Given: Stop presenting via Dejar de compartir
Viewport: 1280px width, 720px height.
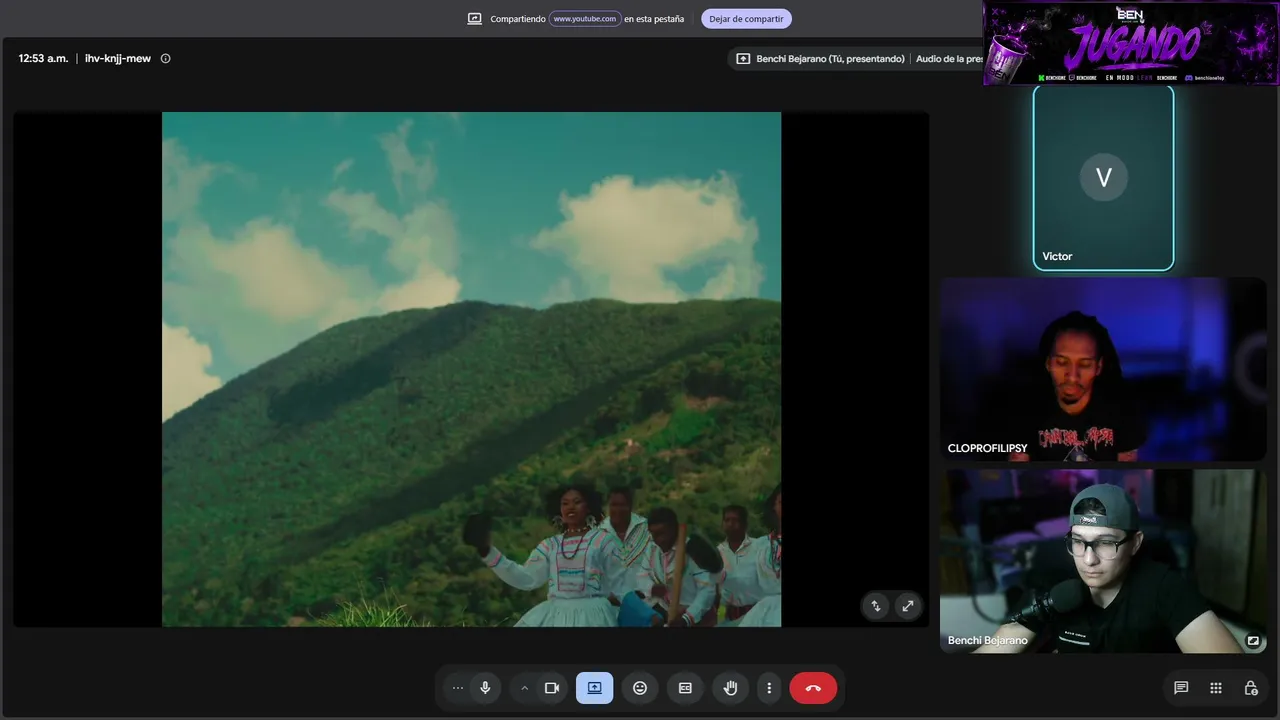Looking at the screenshot, I should [746, 19].
